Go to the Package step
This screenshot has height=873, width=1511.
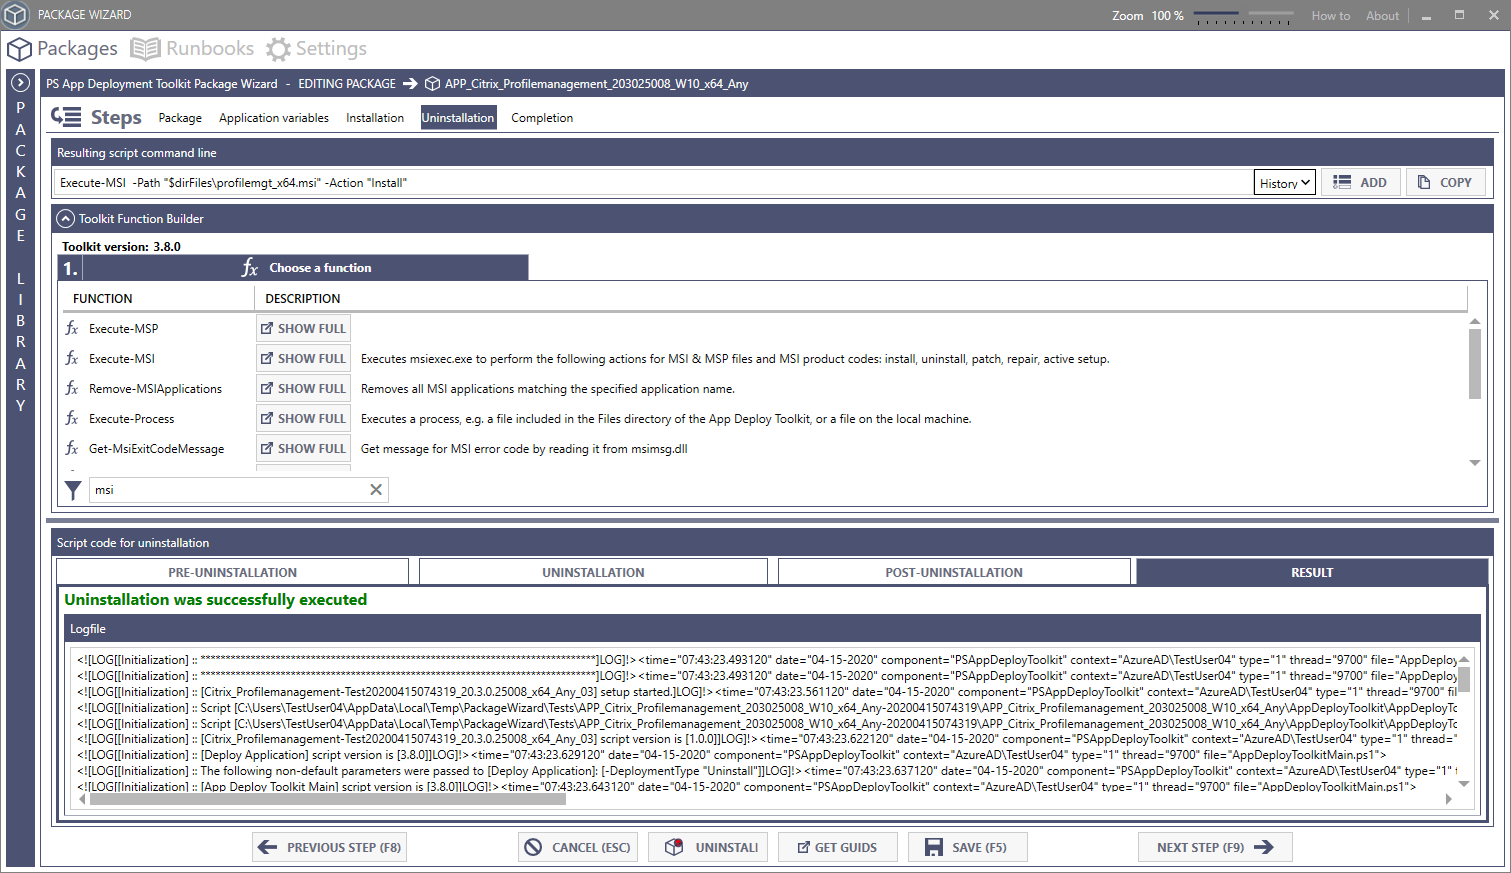pyautogui.click(x=180, y=118)
